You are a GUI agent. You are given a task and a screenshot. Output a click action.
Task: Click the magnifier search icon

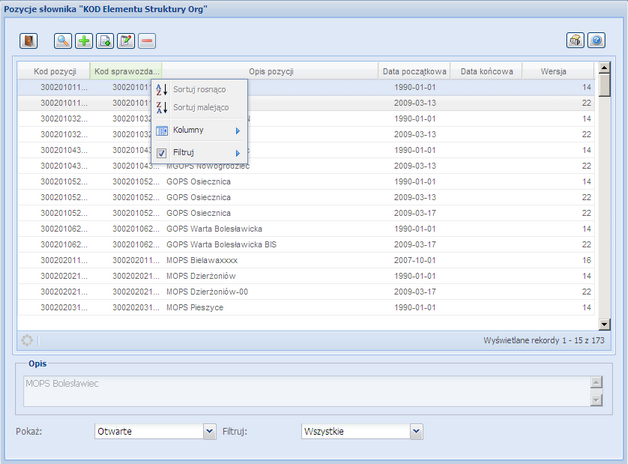tap(62, 41)
